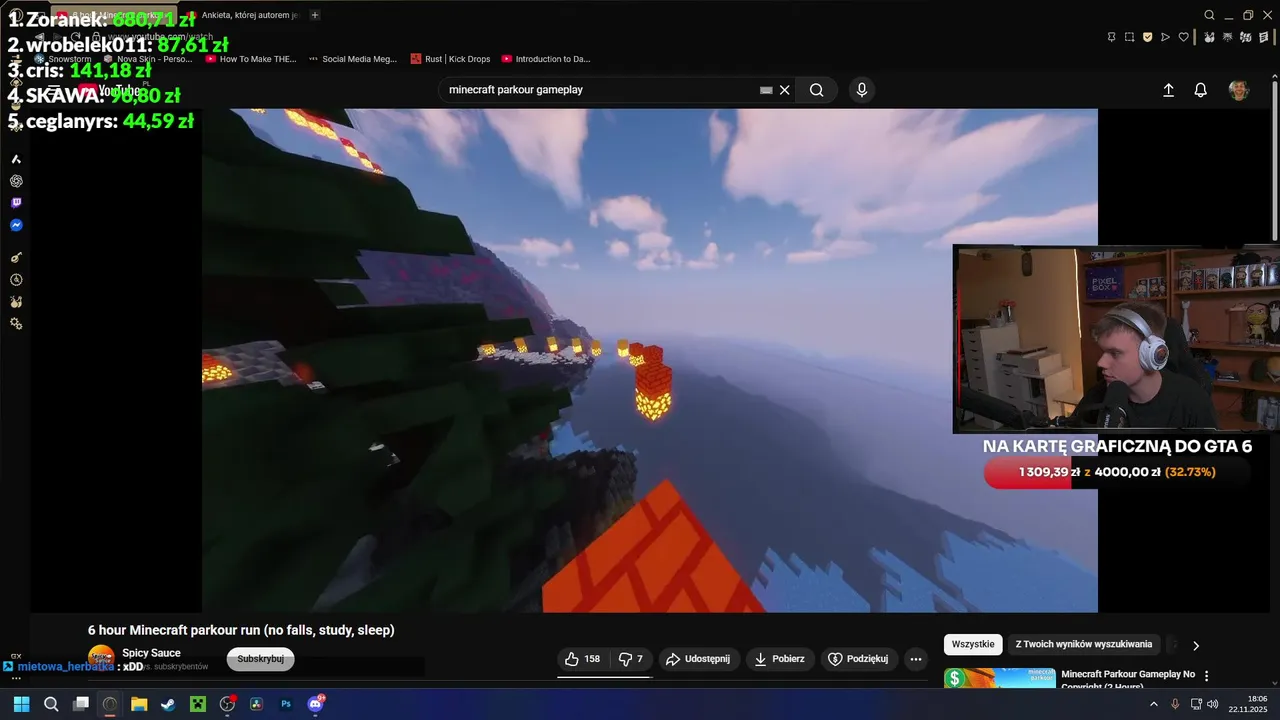Open 'How To Make THE...' bookmark
The image size is (1280, 720).
[x=251, y=59]
